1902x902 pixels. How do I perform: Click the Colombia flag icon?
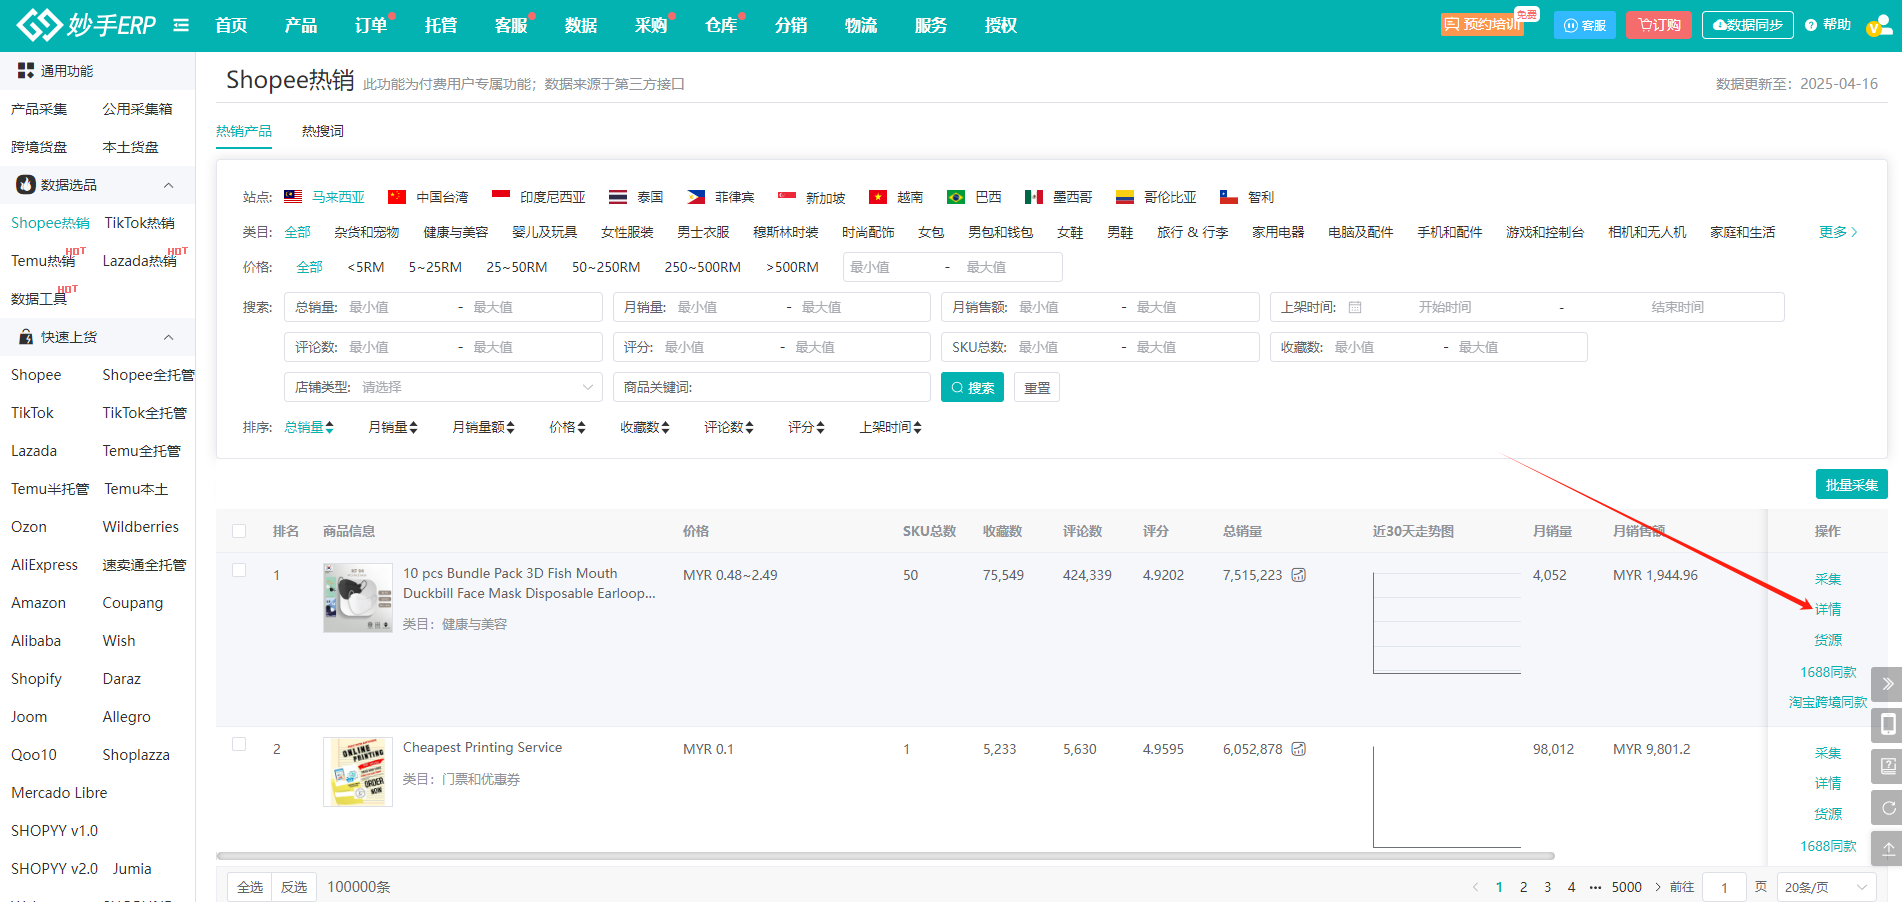tap(1125, 197)
